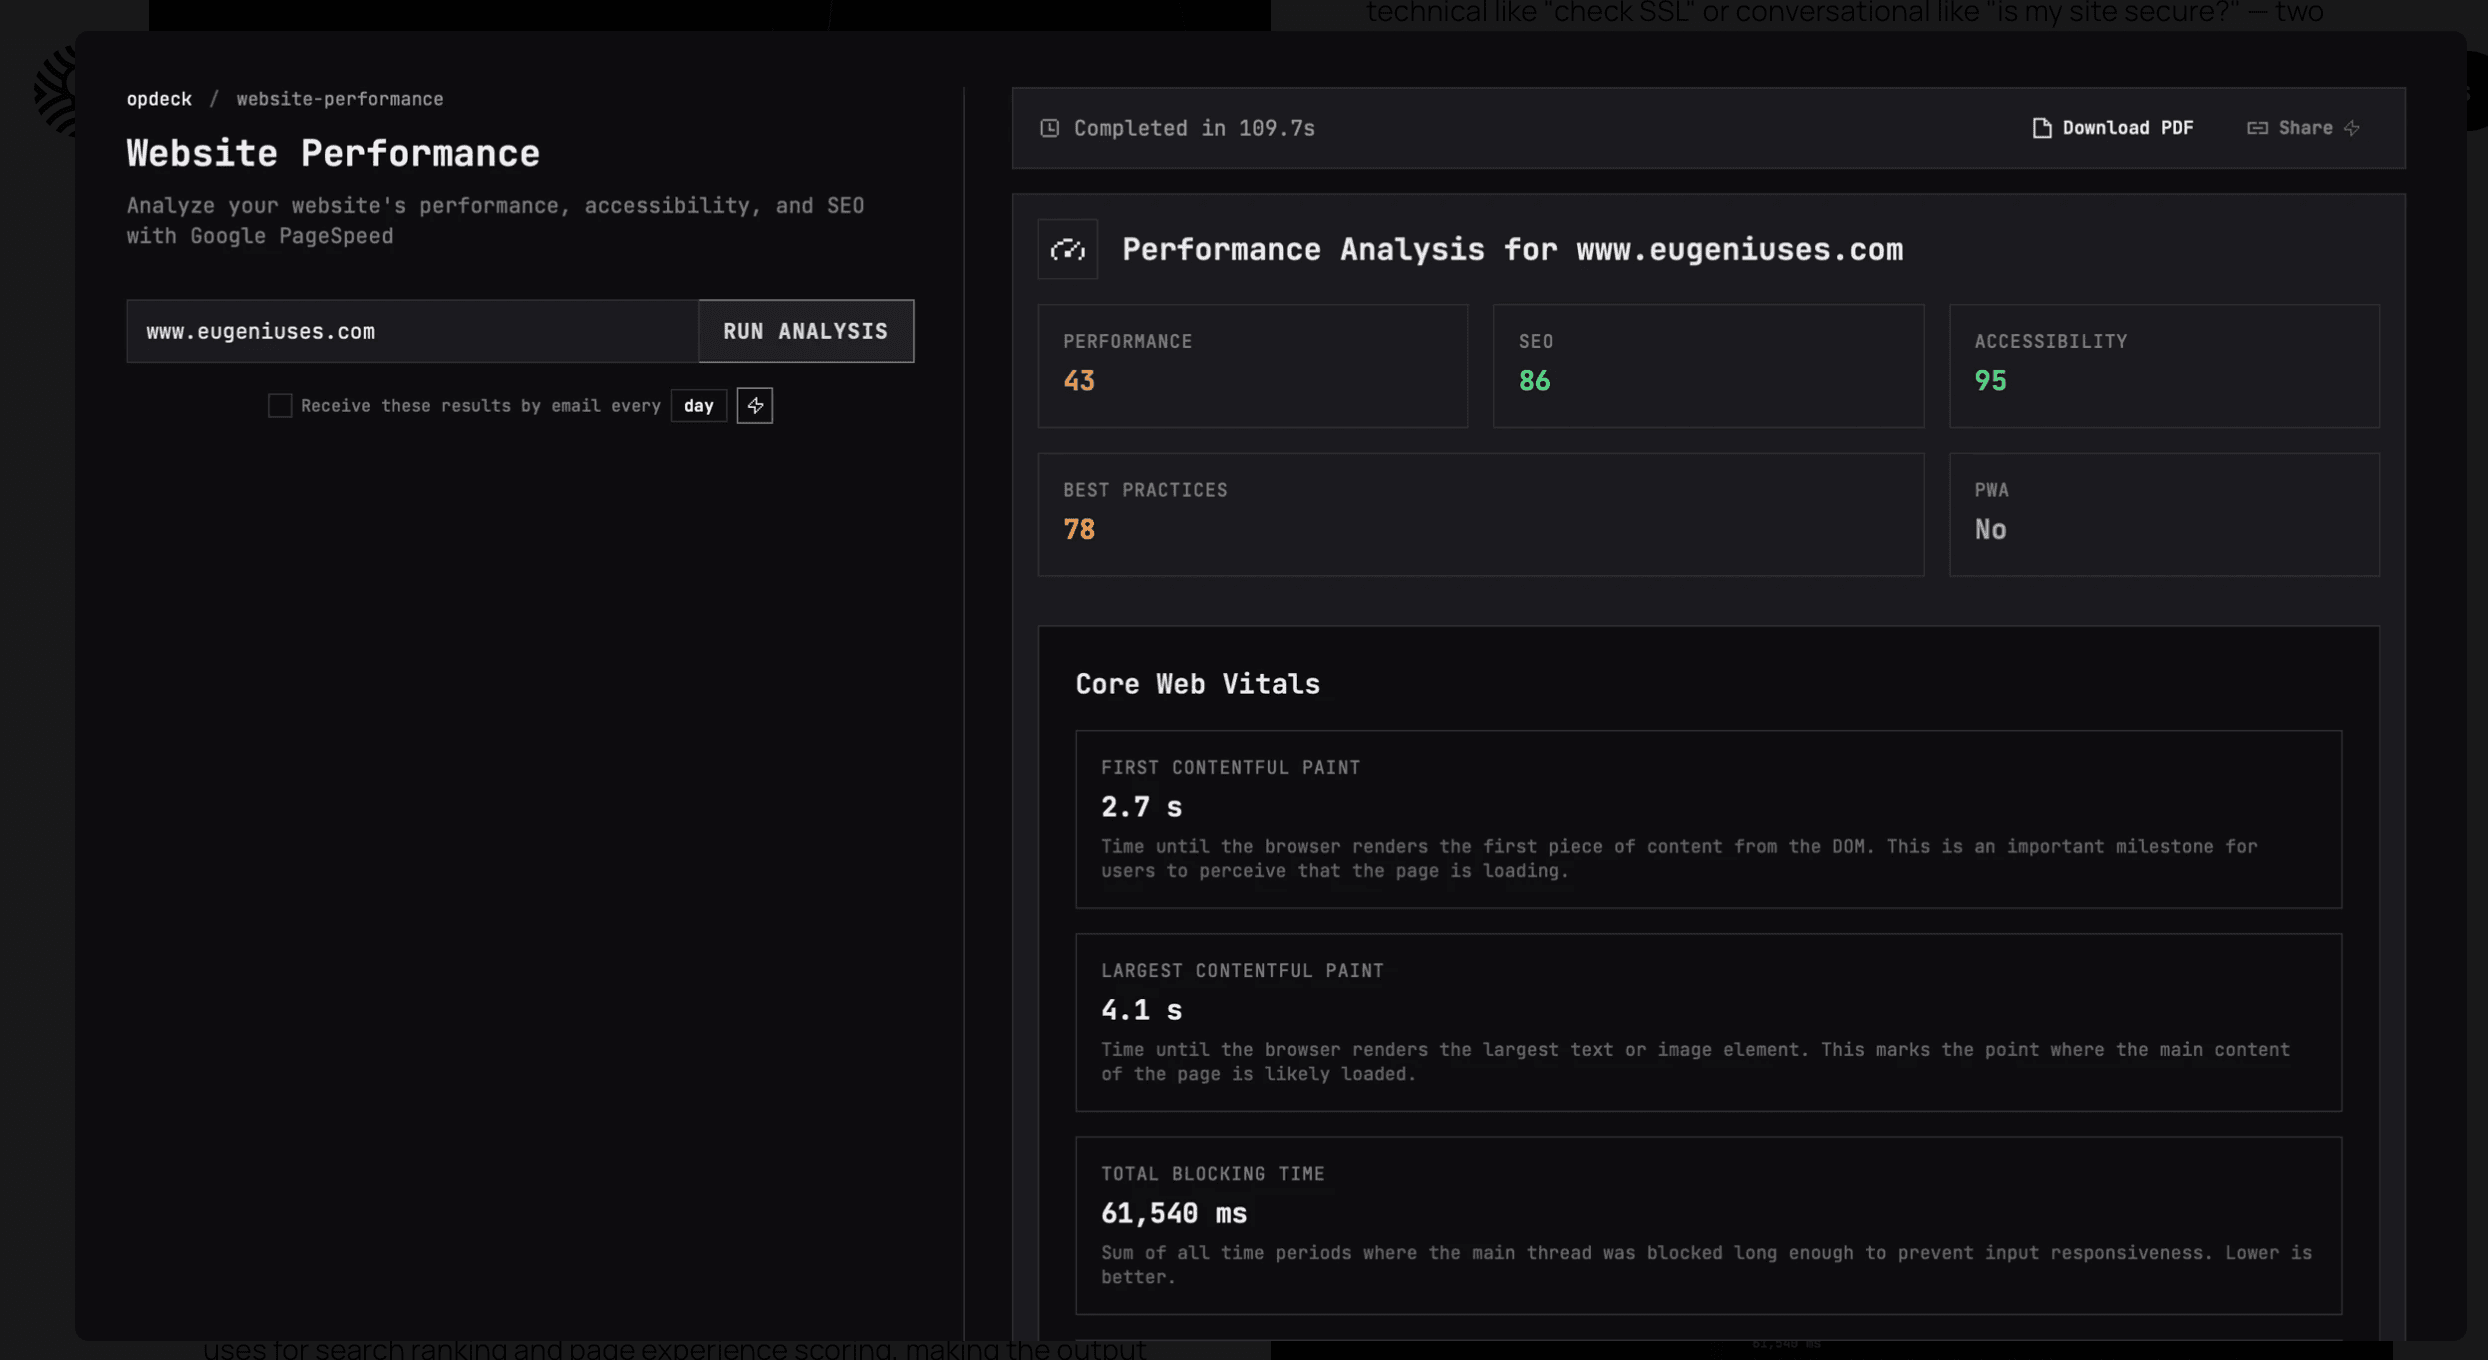Select the SEO score card
Viewport: 2488px width, 1360px height.
click(1708, 366)
